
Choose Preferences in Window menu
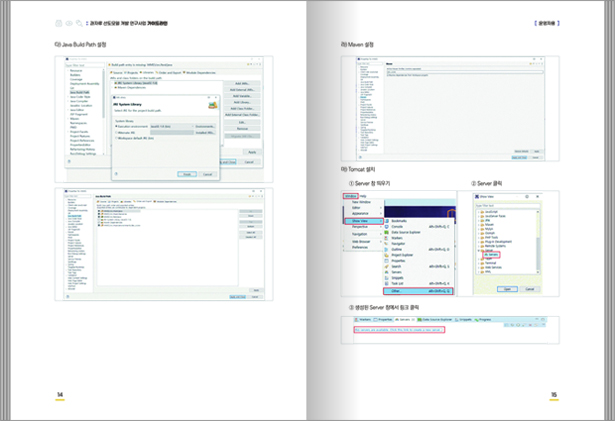360,247
